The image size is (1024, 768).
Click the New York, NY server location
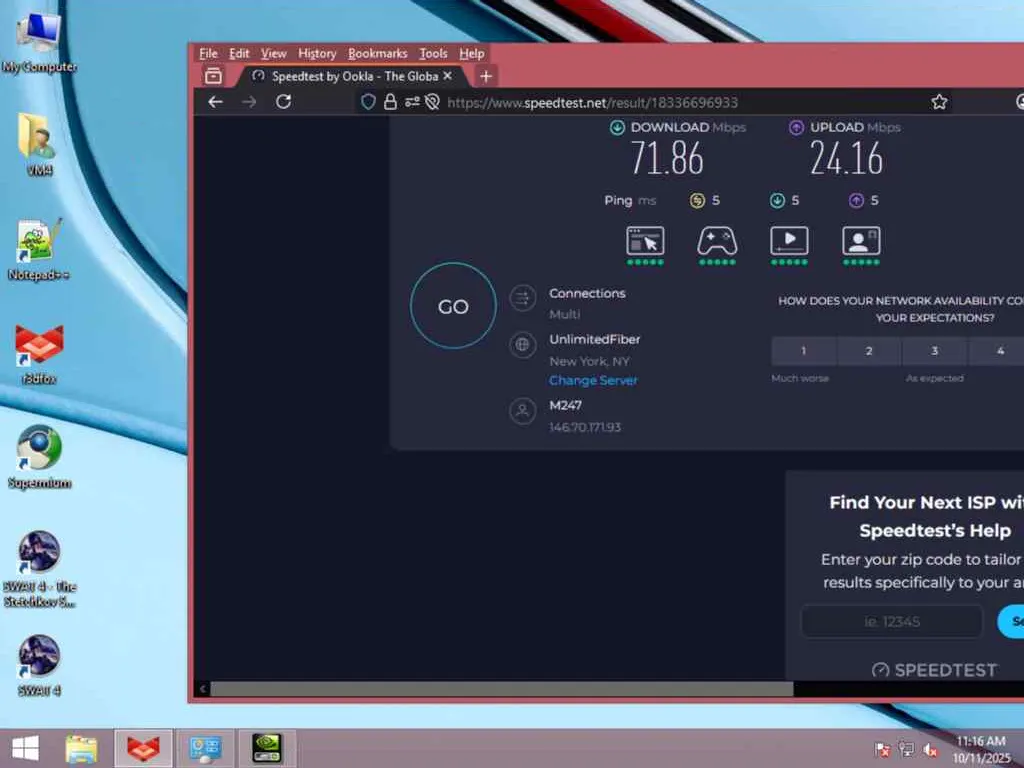(589, 361)
